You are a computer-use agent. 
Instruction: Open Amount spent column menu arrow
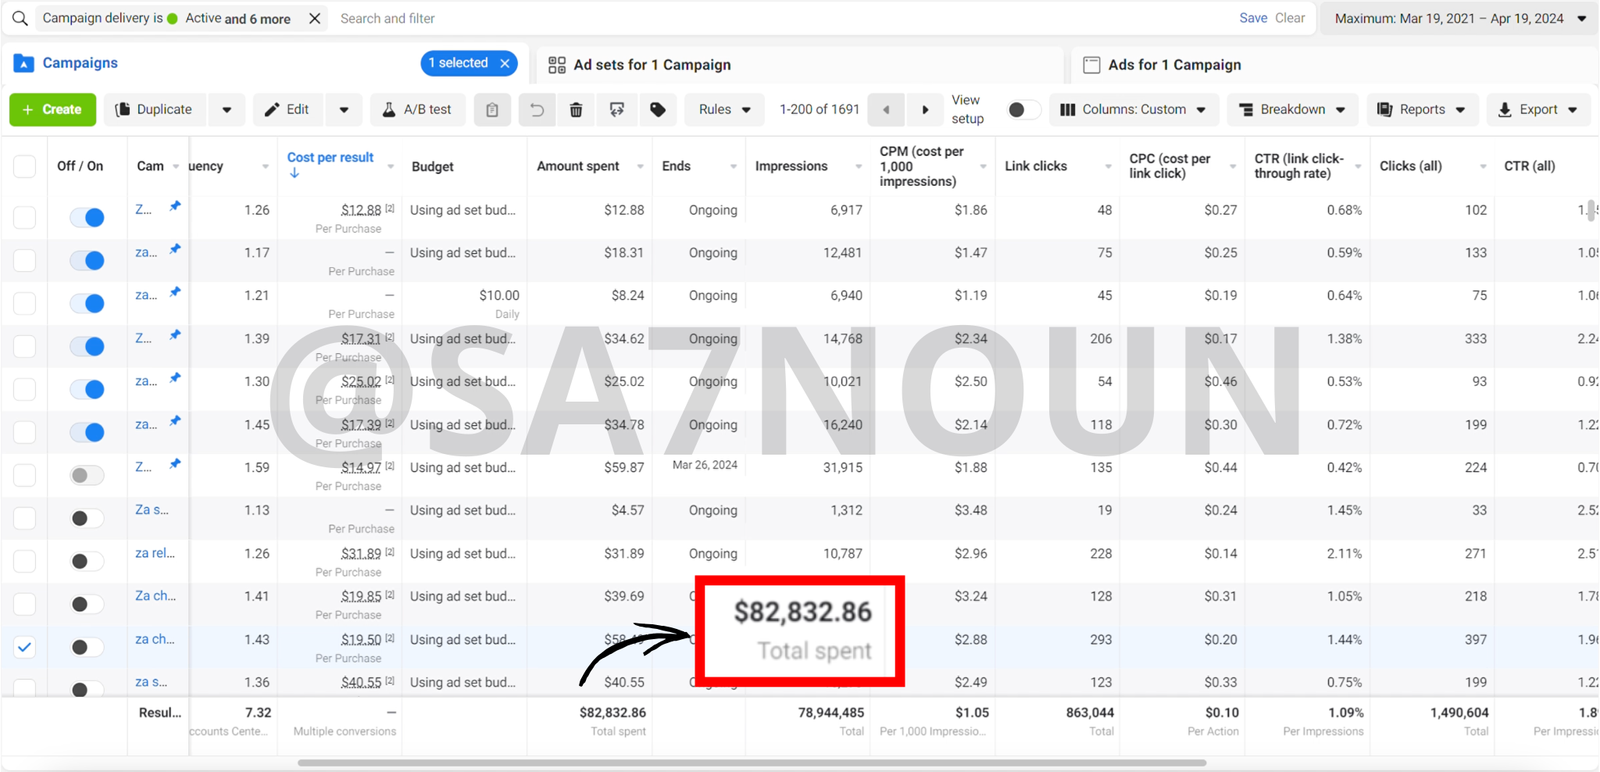(x=640, y=167)
